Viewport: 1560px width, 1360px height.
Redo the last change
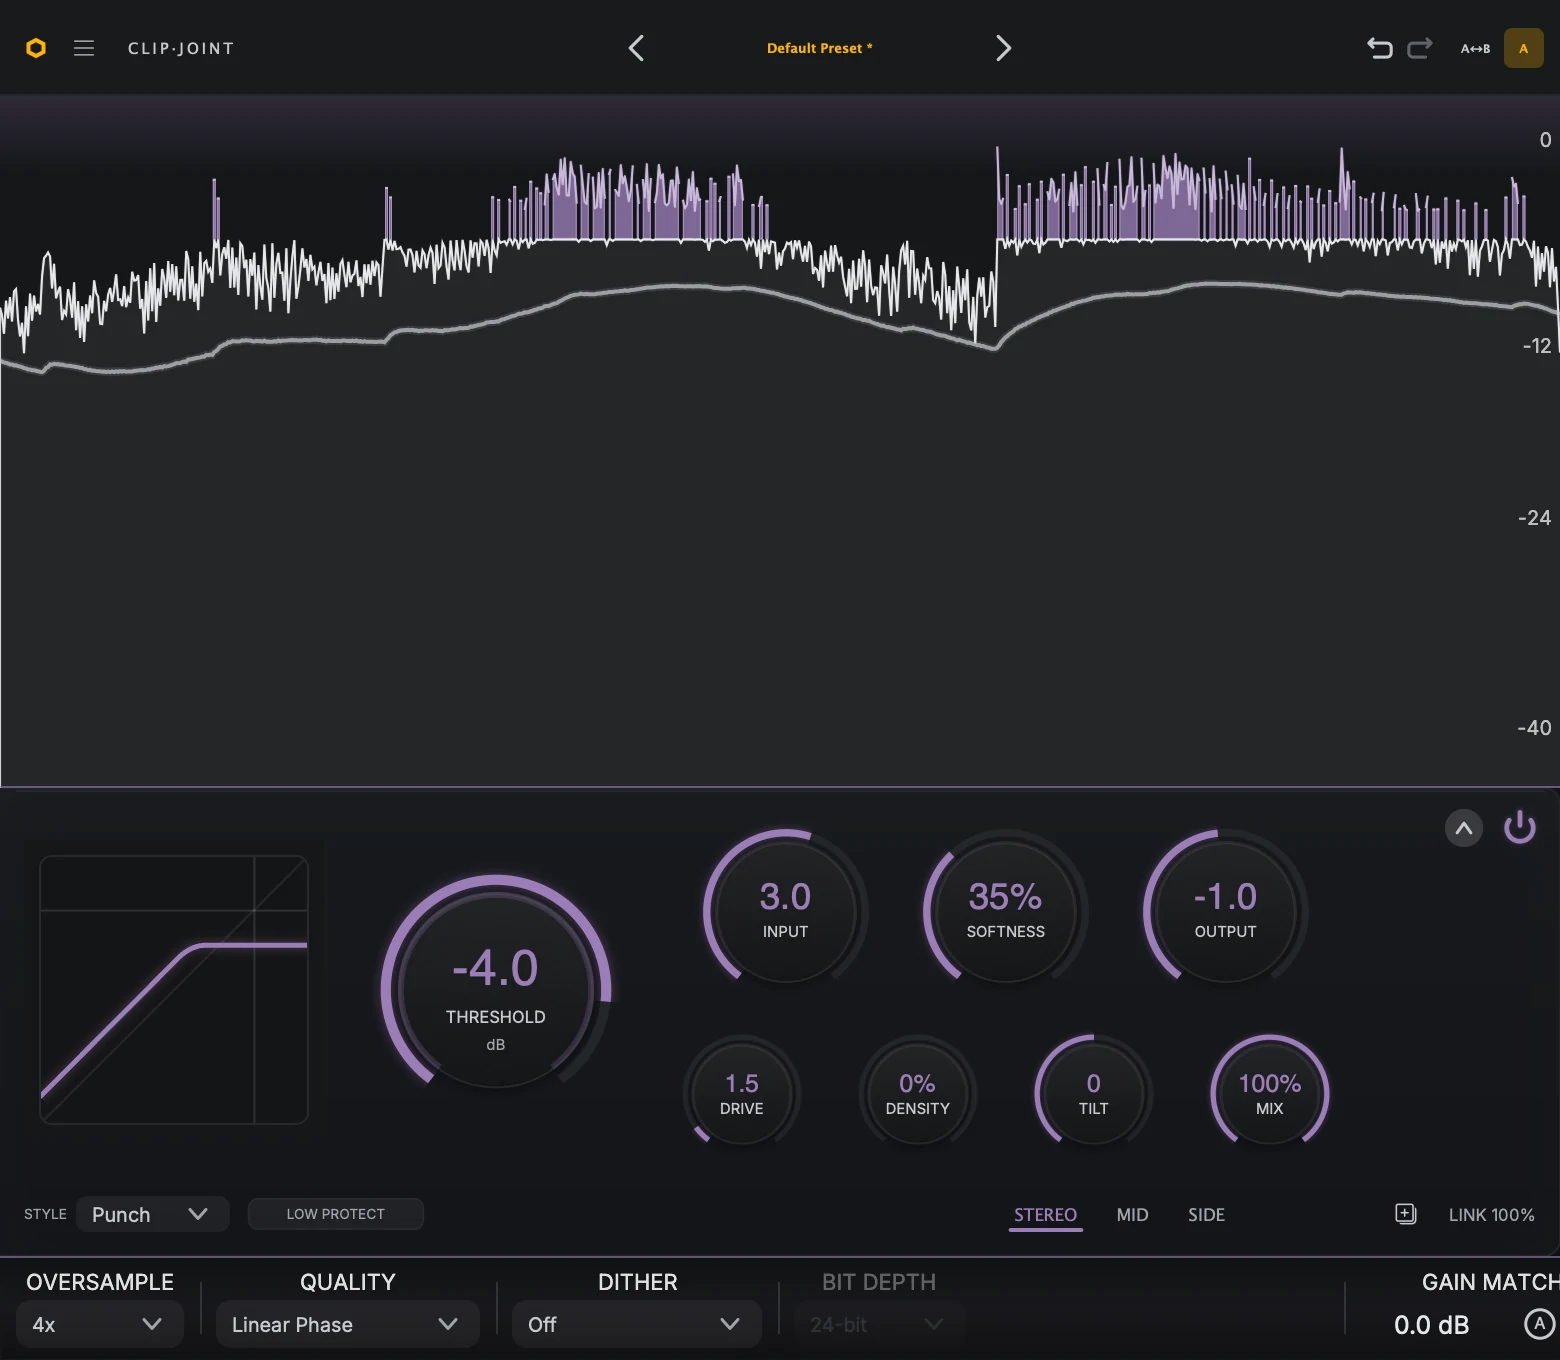(x=1420, y=48)
